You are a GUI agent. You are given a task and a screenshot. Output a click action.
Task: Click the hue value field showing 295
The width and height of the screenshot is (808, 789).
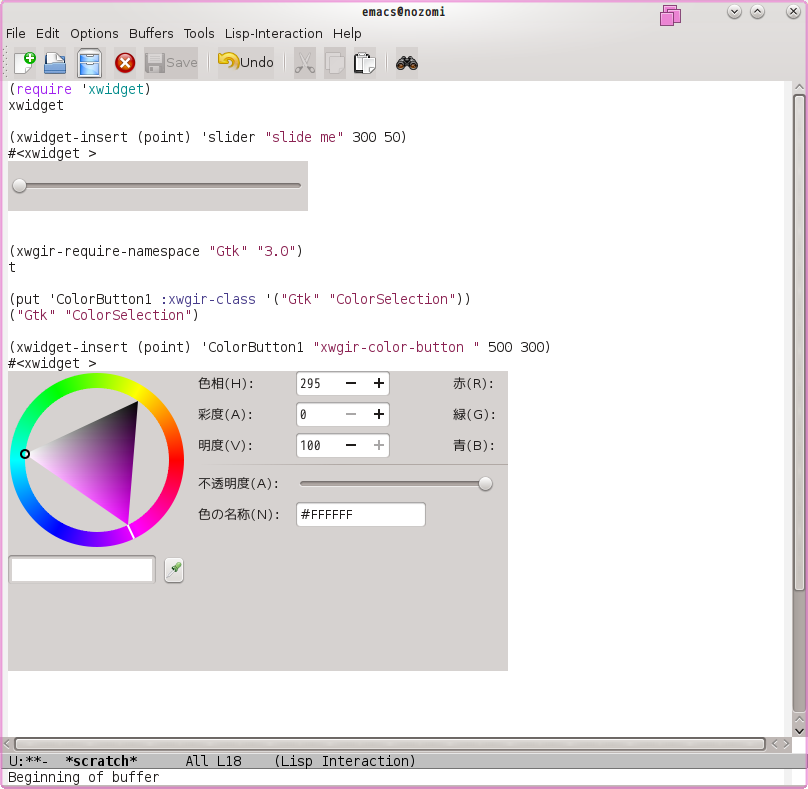(318, 383)
